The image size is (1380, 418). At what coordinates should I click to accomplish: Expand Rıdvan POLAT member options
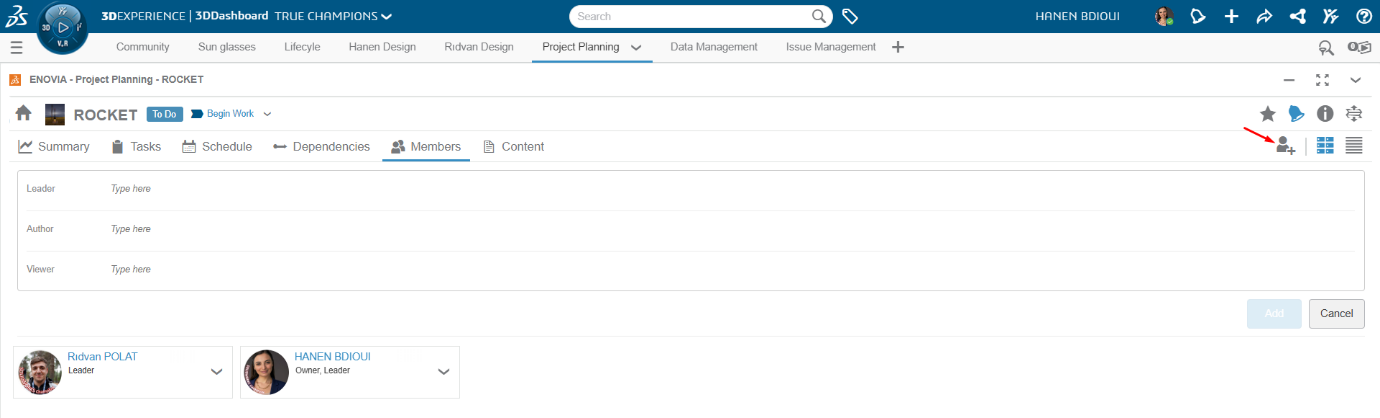[x=216, y=372]
